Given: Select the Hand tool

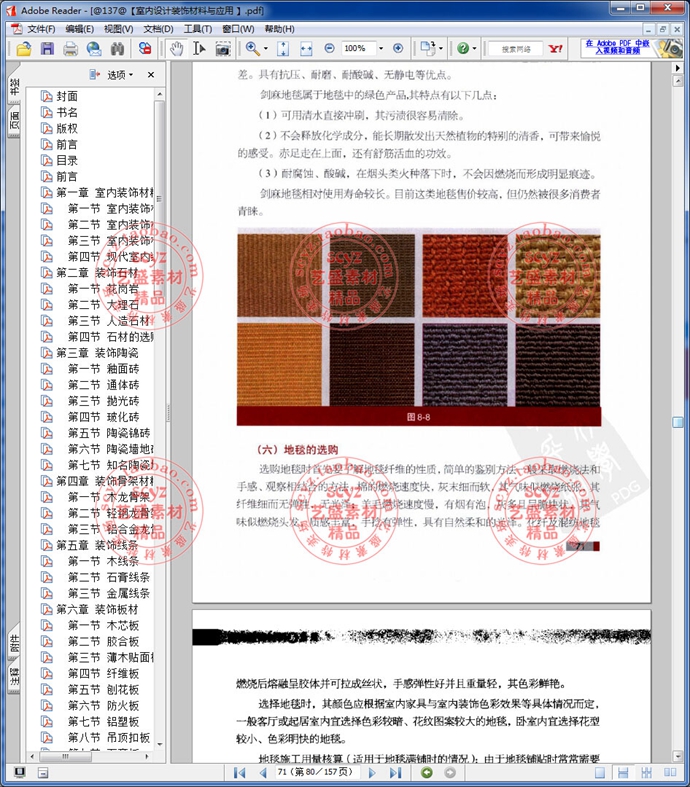Looking at the screenshot, I should pyautogui.click(x=176, y=49).
